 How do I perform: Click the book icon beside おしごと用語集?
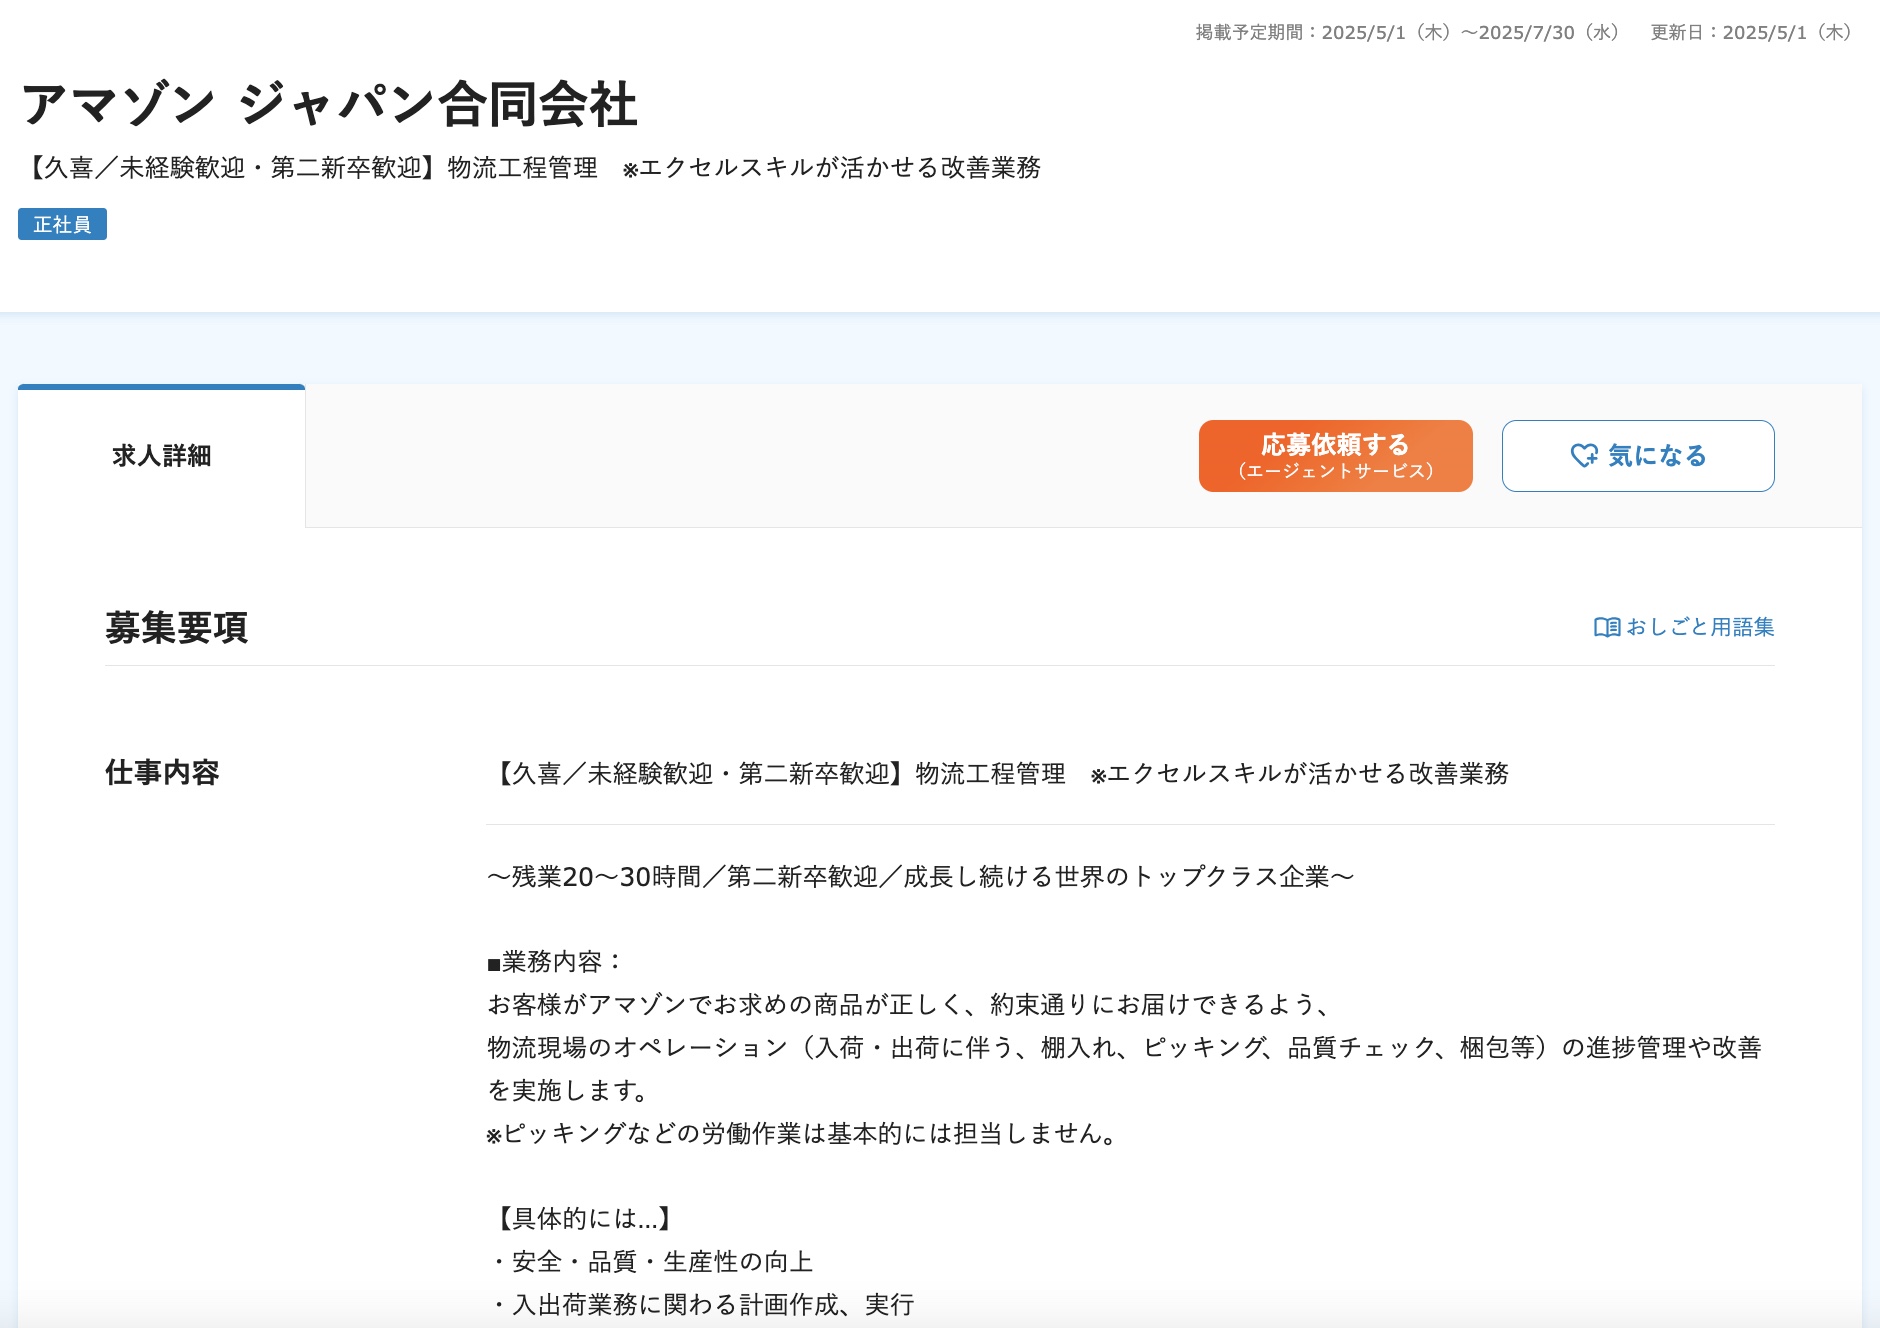coord(1607,627)
